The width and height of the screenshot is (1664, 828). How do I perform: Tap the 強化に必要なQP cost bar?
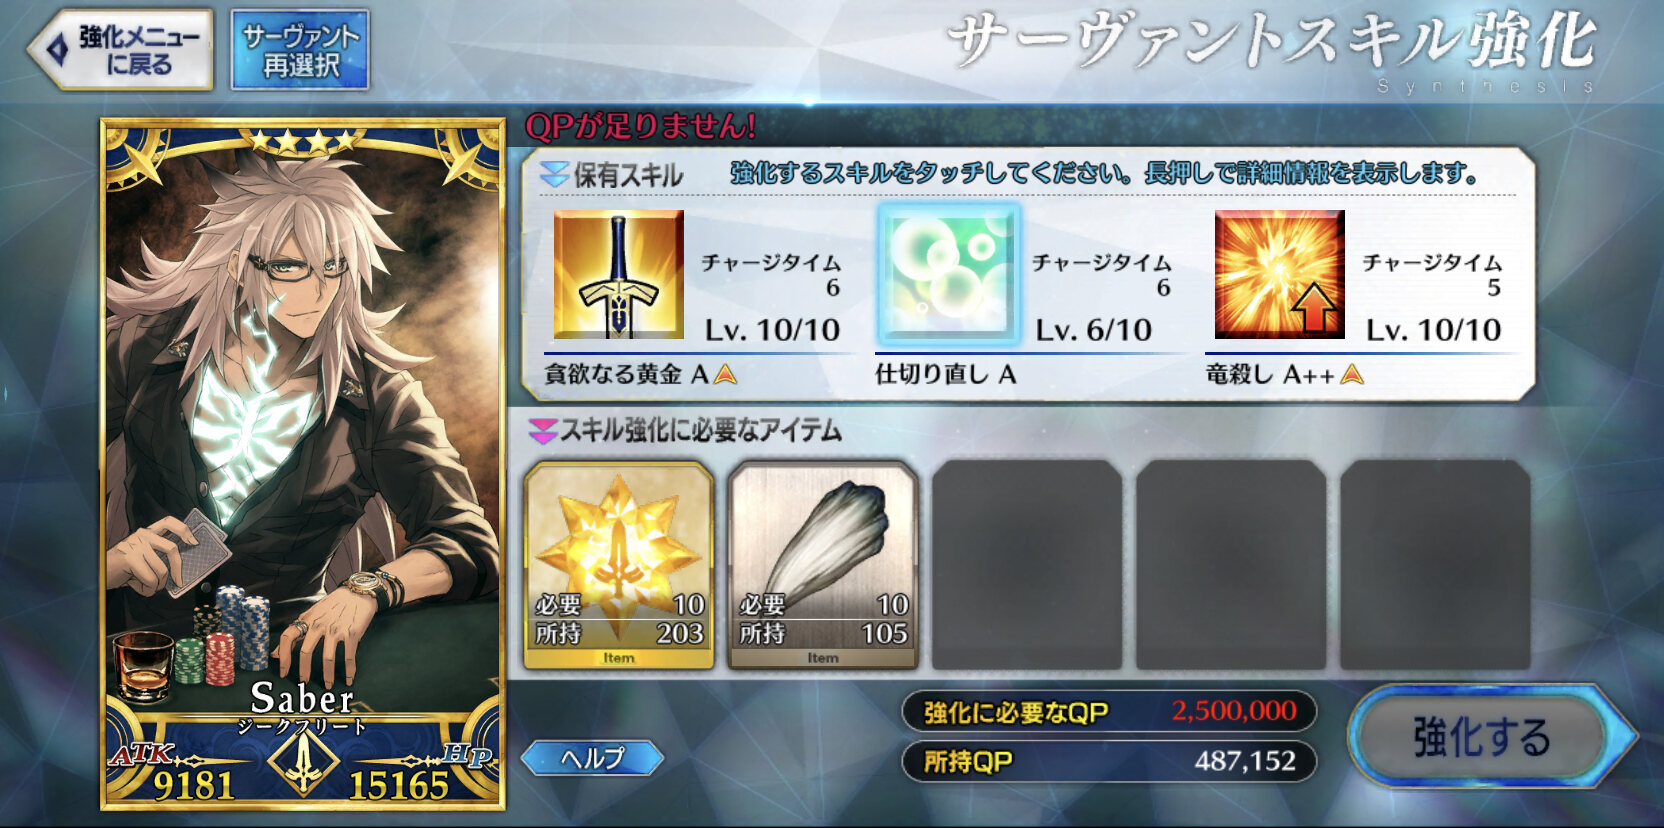point(1108,712)
